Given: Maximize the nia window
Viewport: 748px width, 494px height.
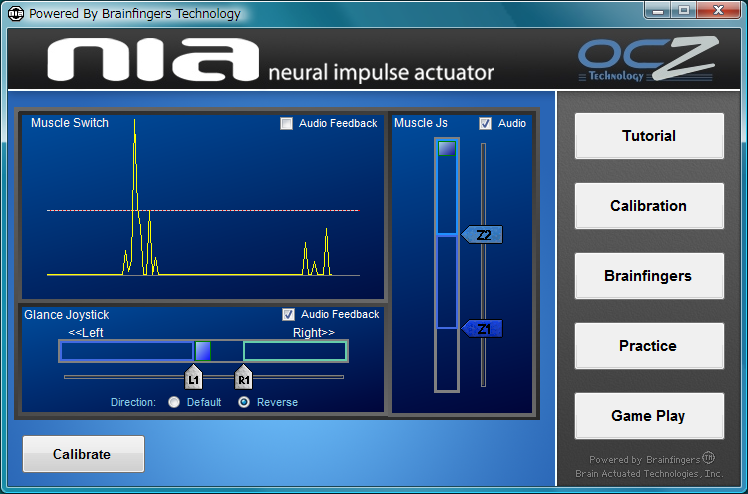Looking at the screenshot, I should point(684,10).
